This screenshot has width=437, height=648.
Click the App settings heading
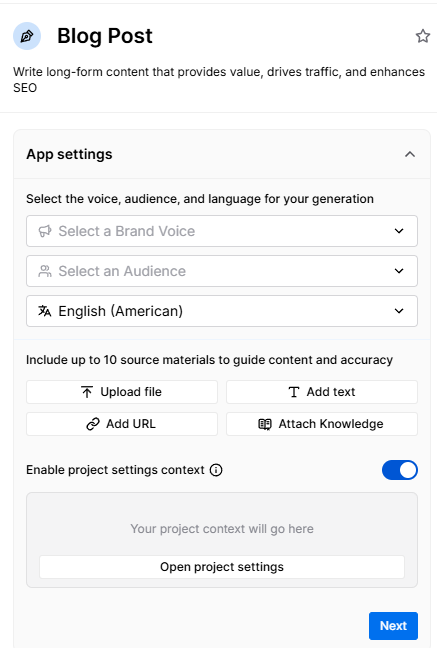[69, 154]
